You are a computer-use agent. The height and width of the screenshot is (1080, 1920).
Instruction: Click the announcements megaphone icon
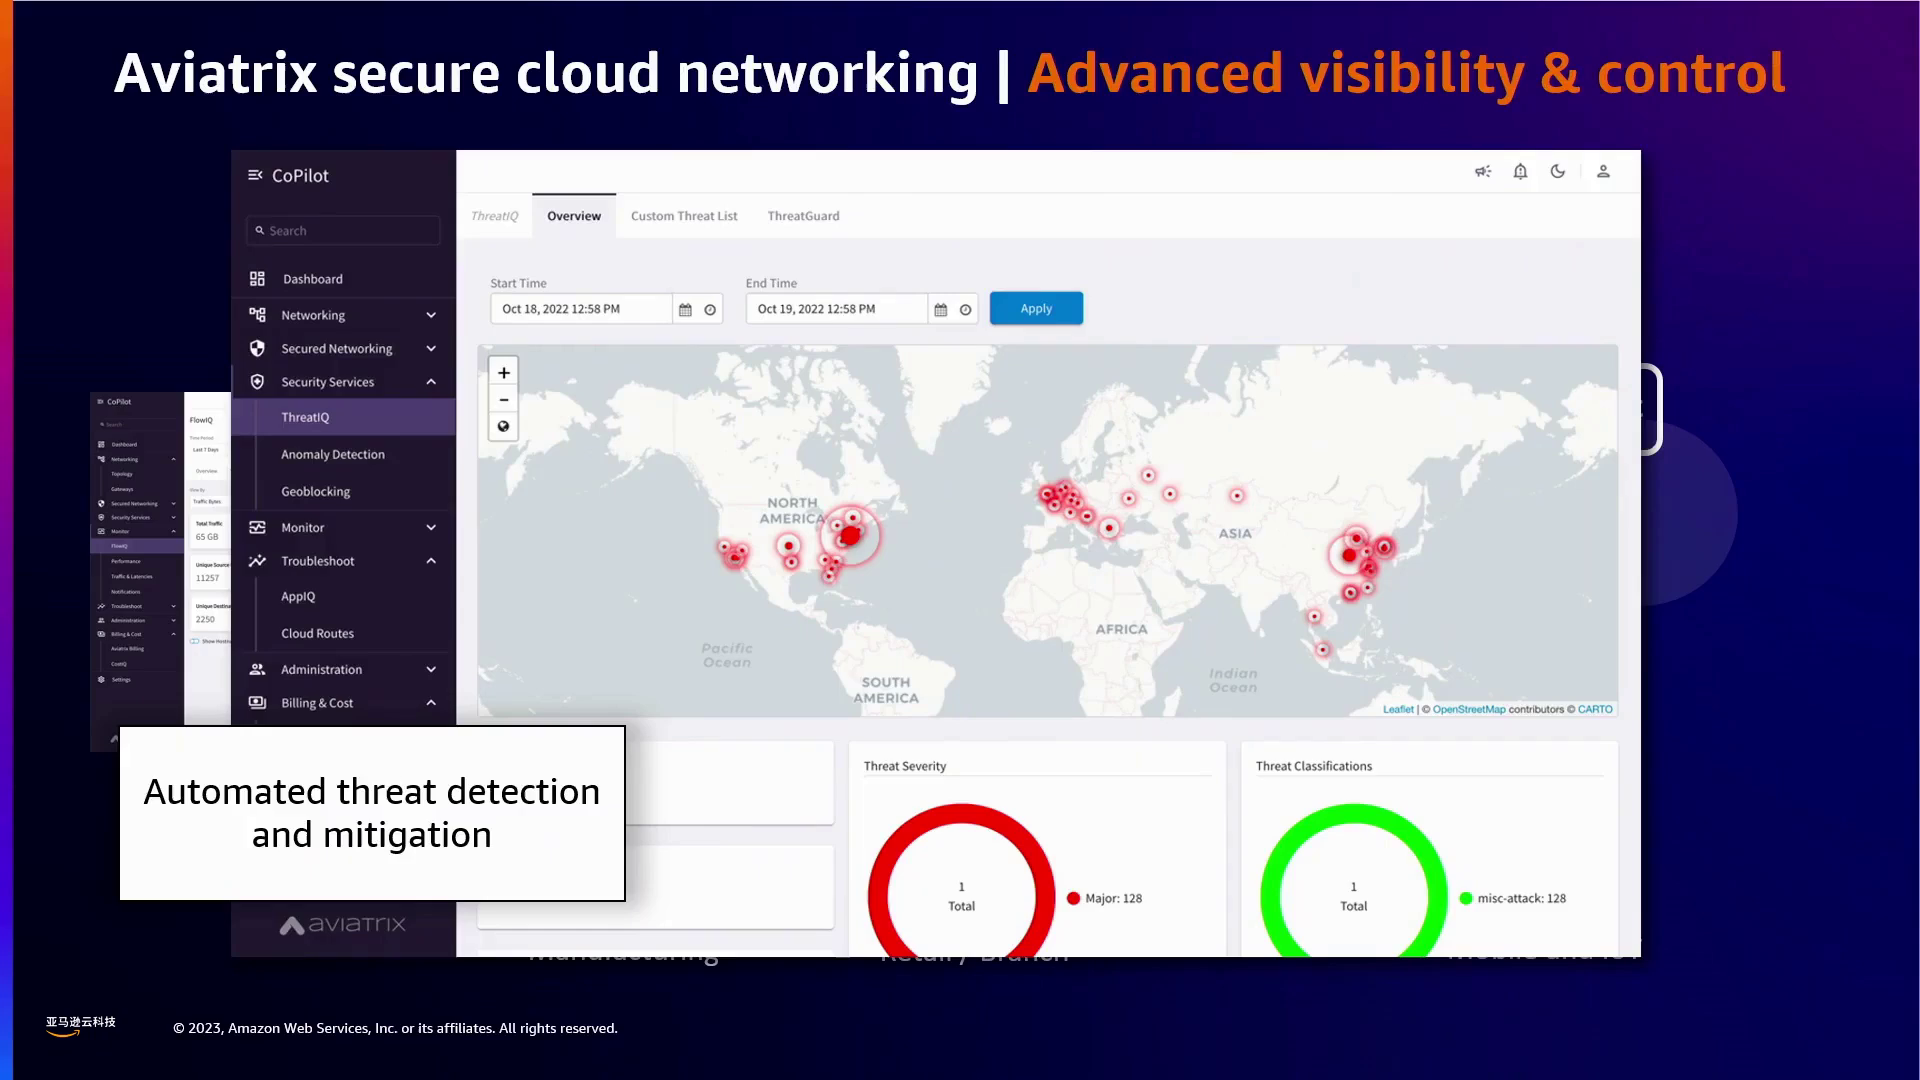[1483, 172]
